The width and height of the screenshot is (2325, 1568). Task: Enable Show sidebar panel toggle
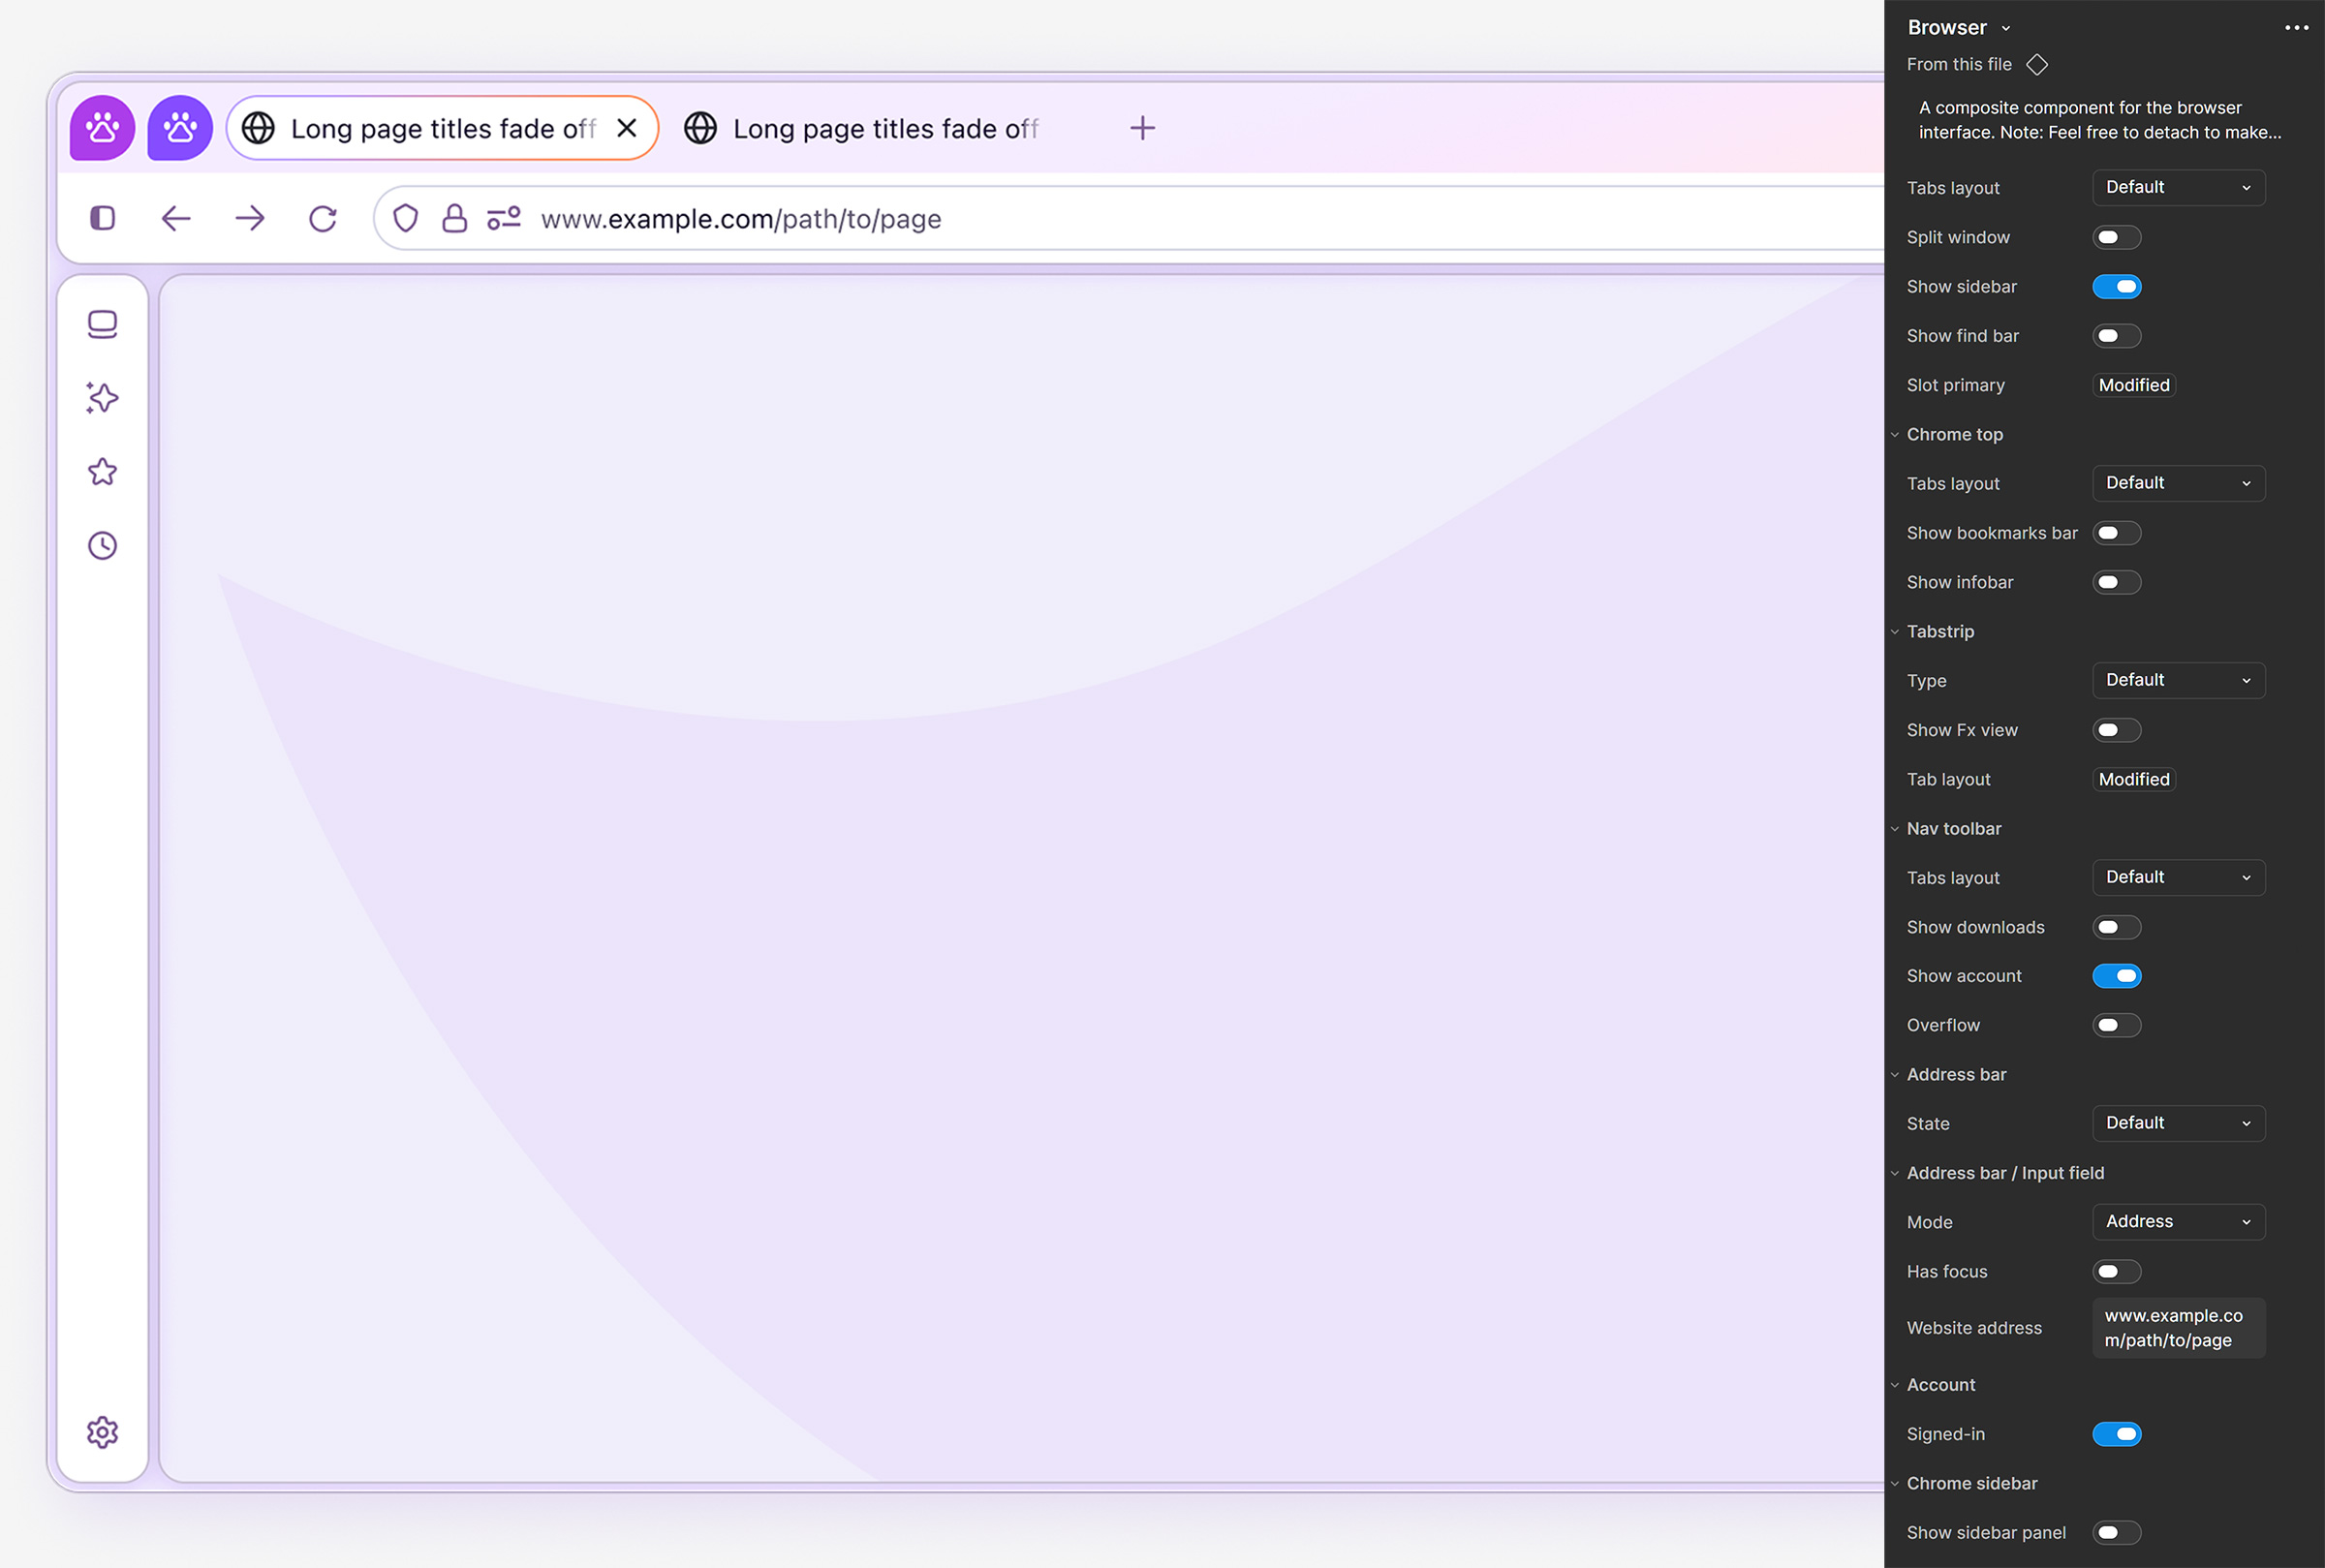coord(2116,1533)
